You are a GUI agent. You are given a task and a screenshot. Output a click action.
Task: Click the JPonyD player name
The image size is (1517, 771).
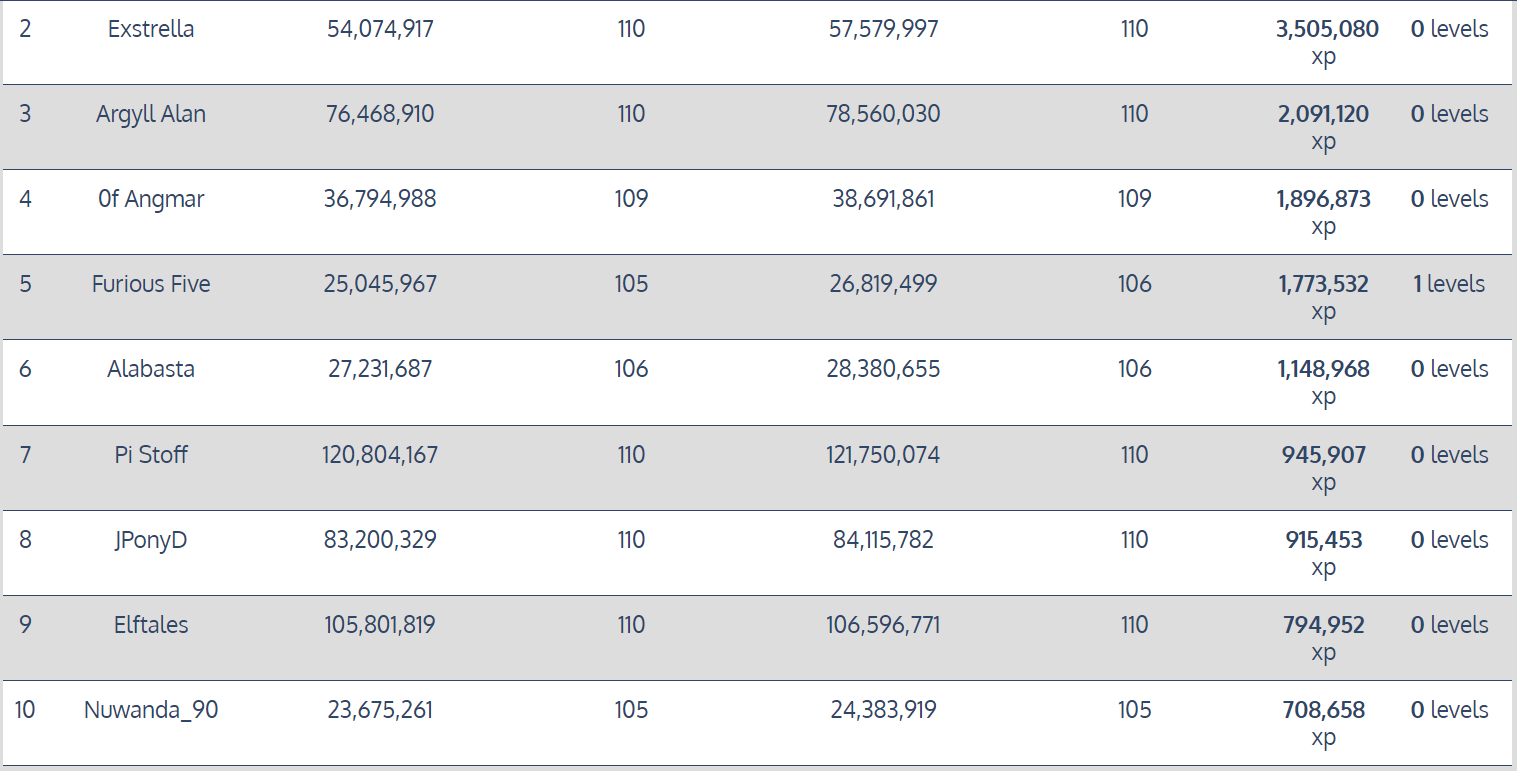tap(151, 540)
